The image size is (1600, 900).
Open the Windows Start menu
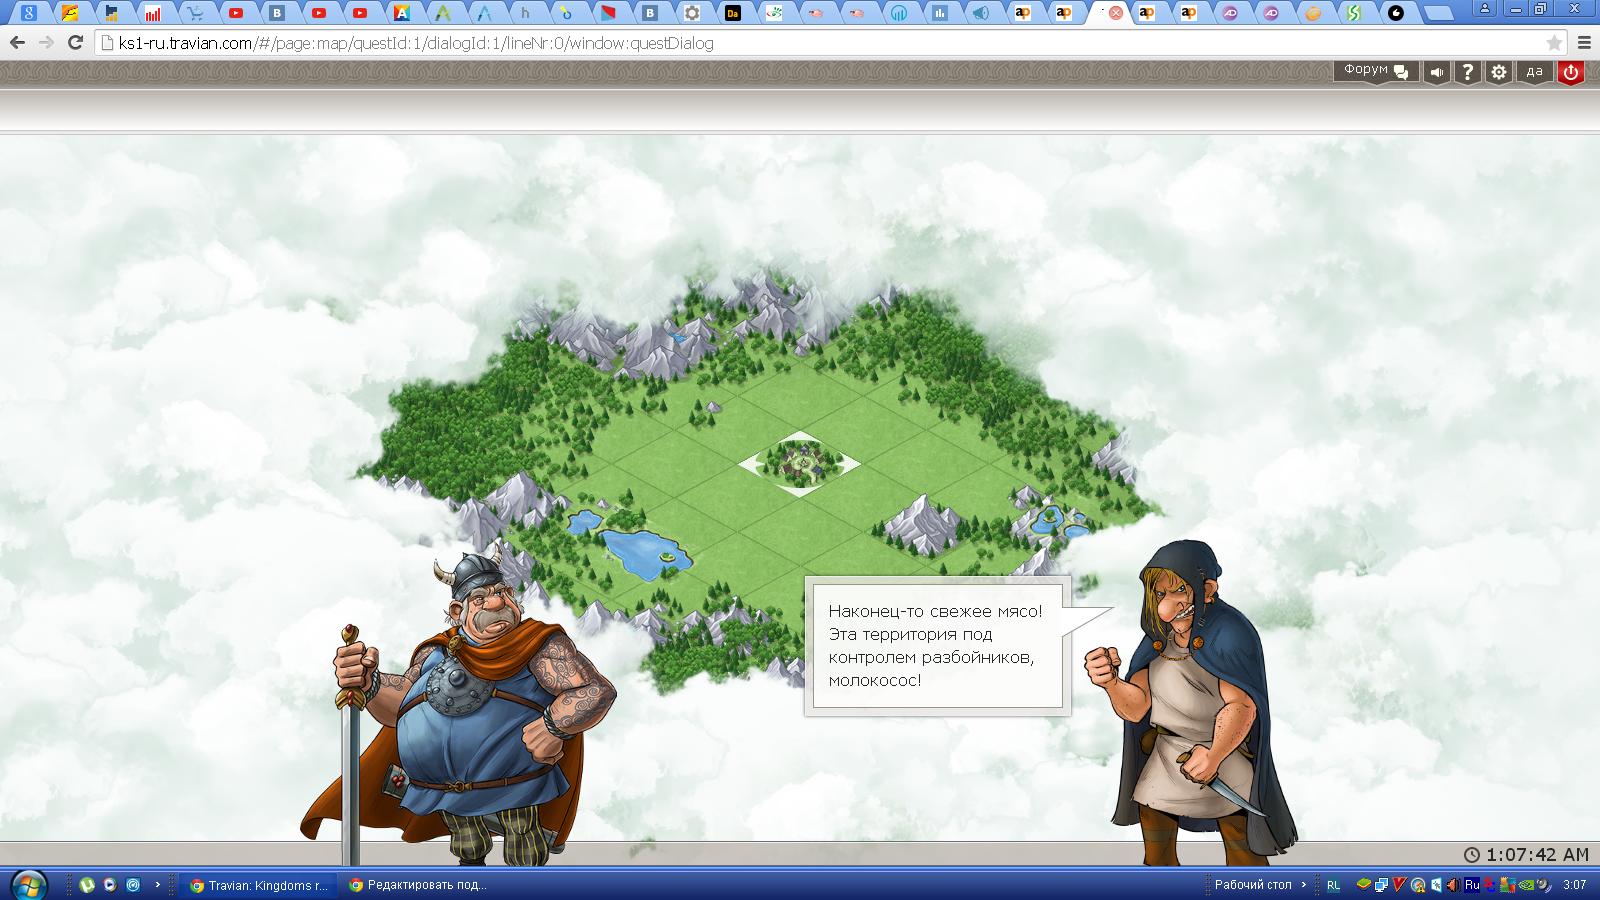(28, 884)
